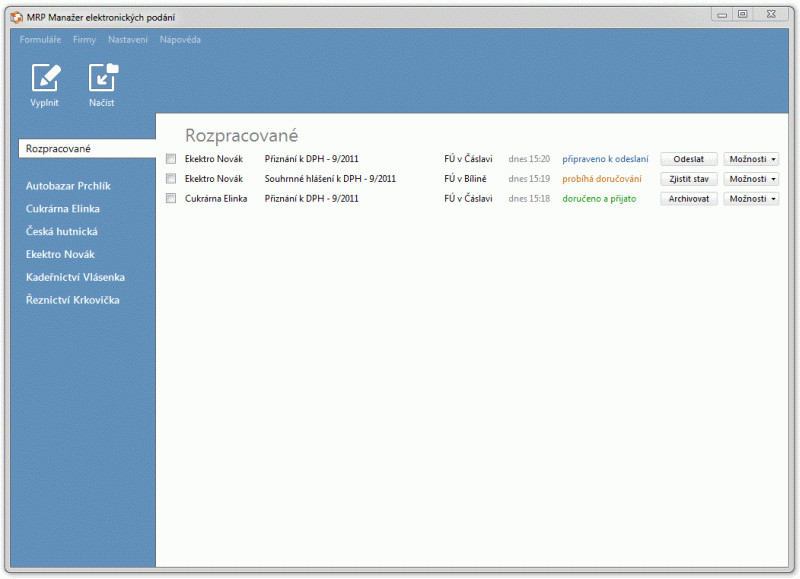Click status text doručeno a přijato
This screenshot has height=579, width=800.
click(x=599, y=199)
